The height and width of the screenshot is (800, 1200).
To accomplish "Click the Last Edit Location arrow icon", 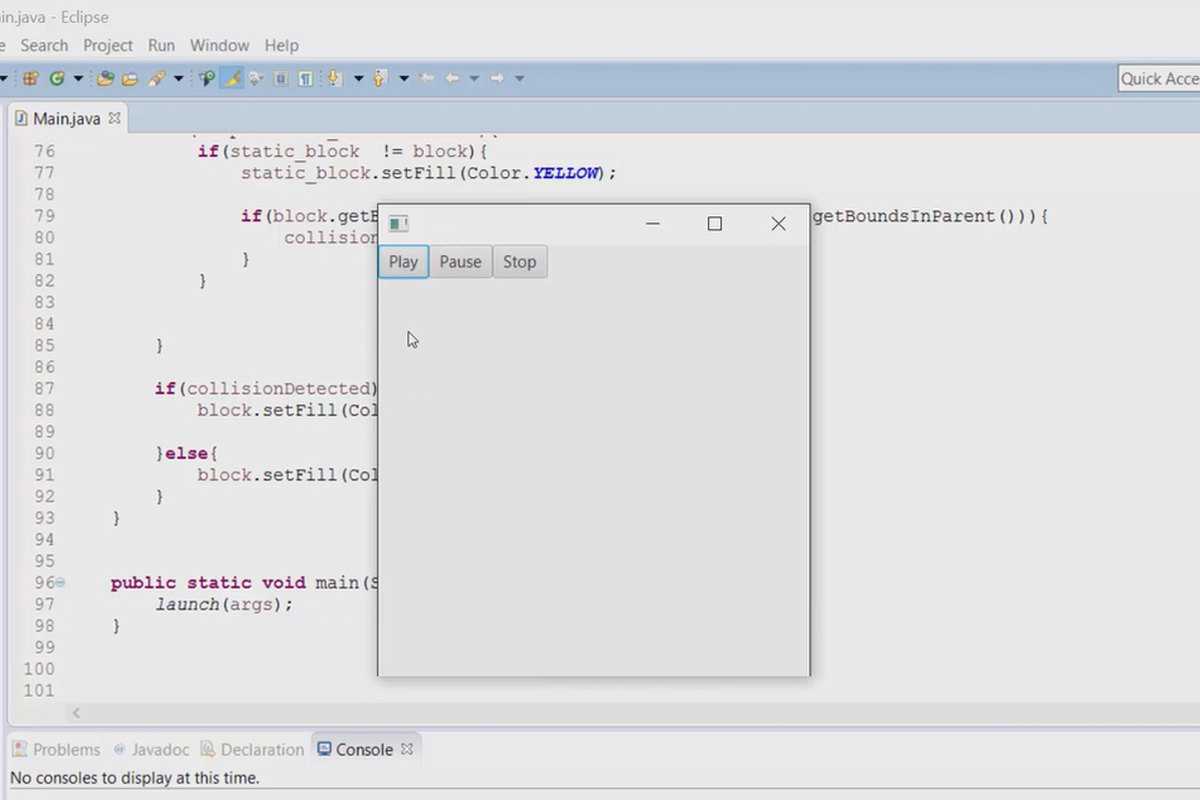I will tap(427, 78).
